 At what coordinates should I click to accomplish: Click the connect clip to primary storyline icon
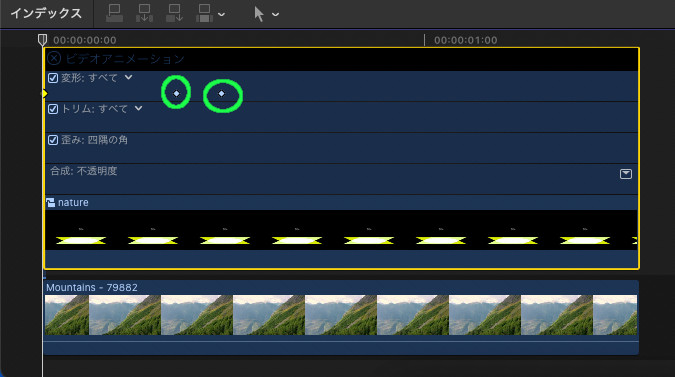click(114, 13)
